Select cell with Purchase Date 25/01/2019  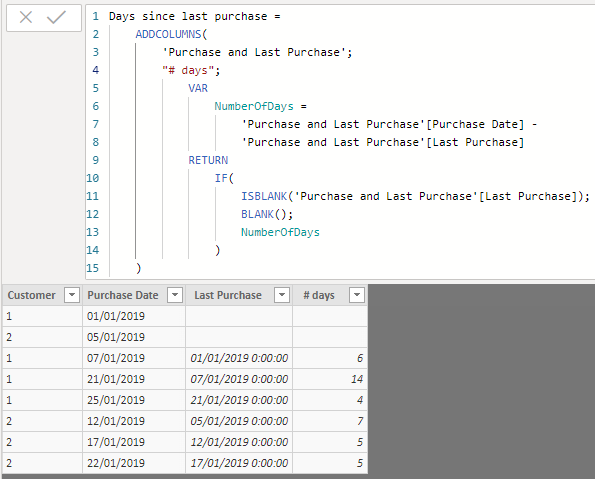tap(134, 400)
